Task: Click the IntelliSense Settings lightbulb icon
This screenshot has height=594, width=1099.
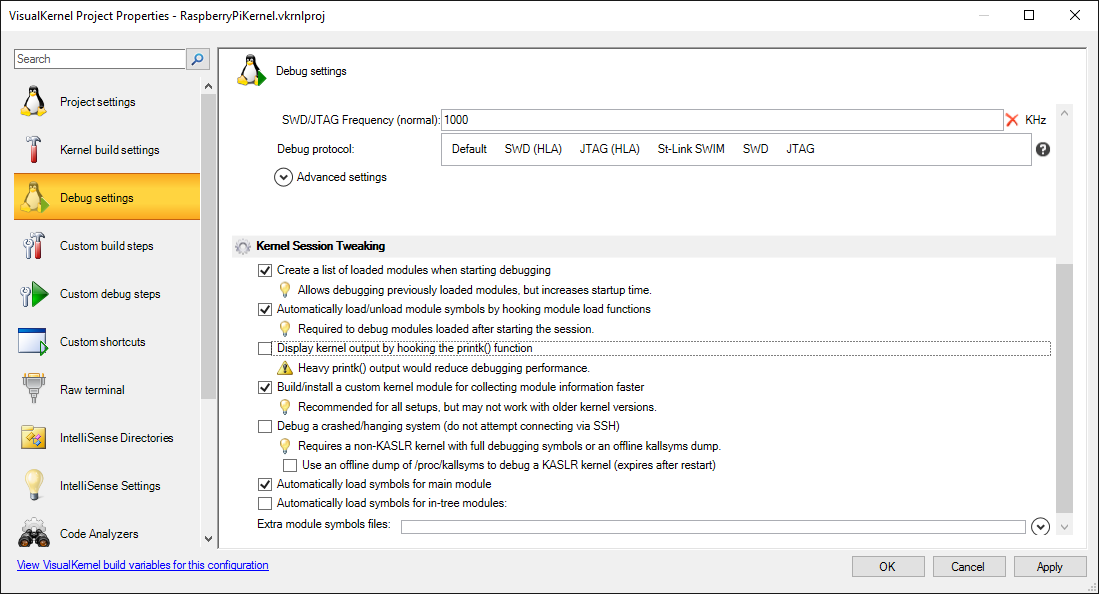Action: [33, 485]
